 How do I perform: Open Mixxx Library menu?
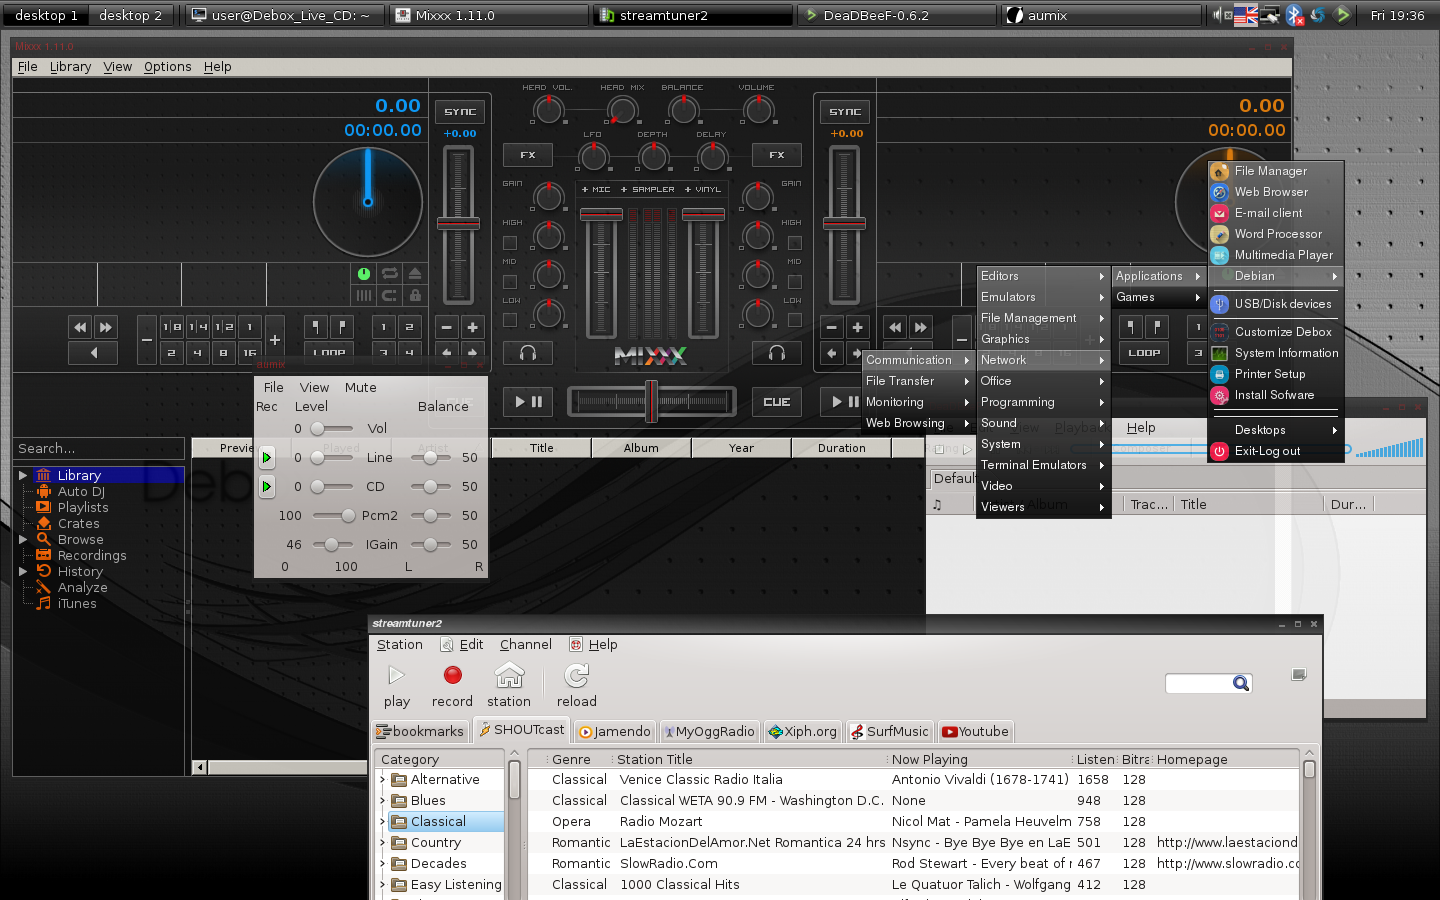click(70, 67)
